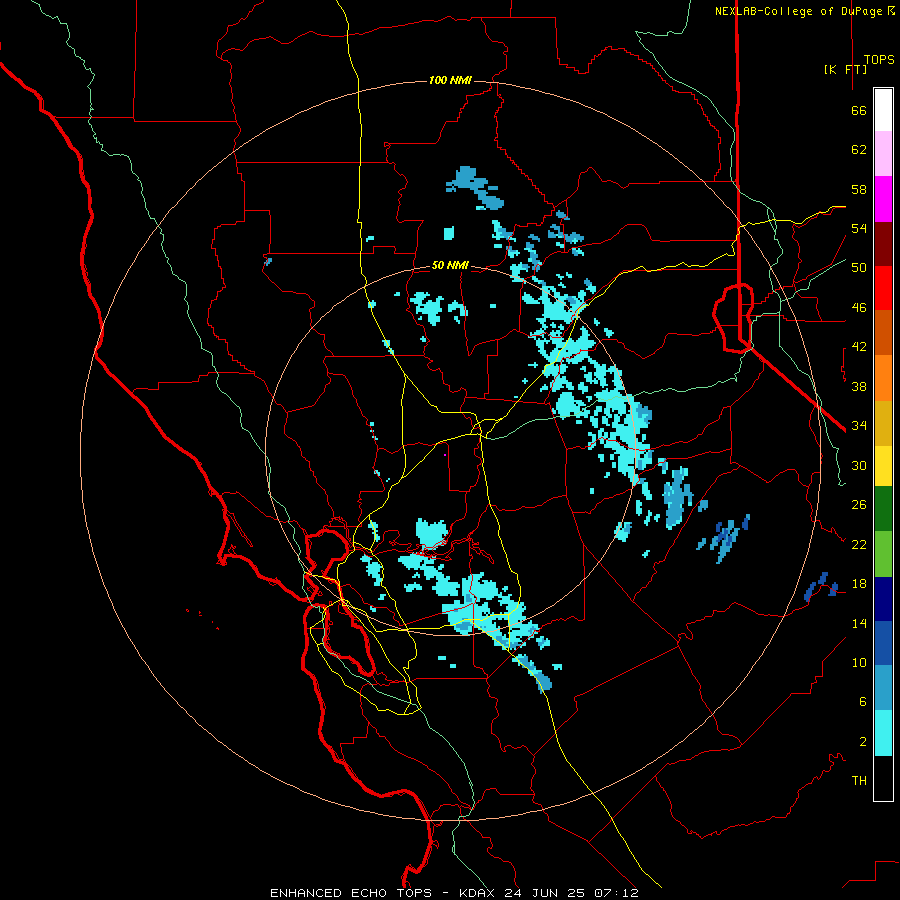900x900 pixels.
Task: Click the 100 NMI range ring label
Action: pos(450,80)
